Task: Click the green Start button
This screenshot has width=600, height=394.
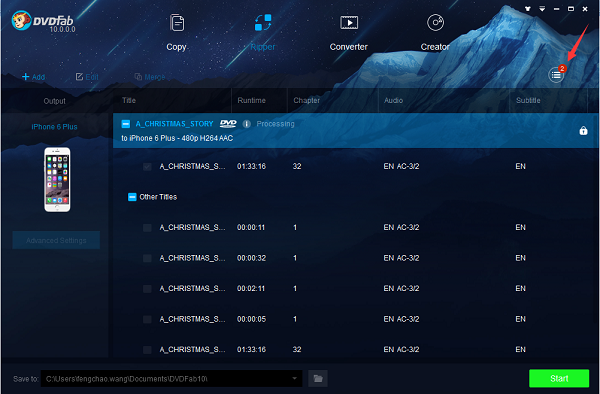Action: (x=559, y=378)
